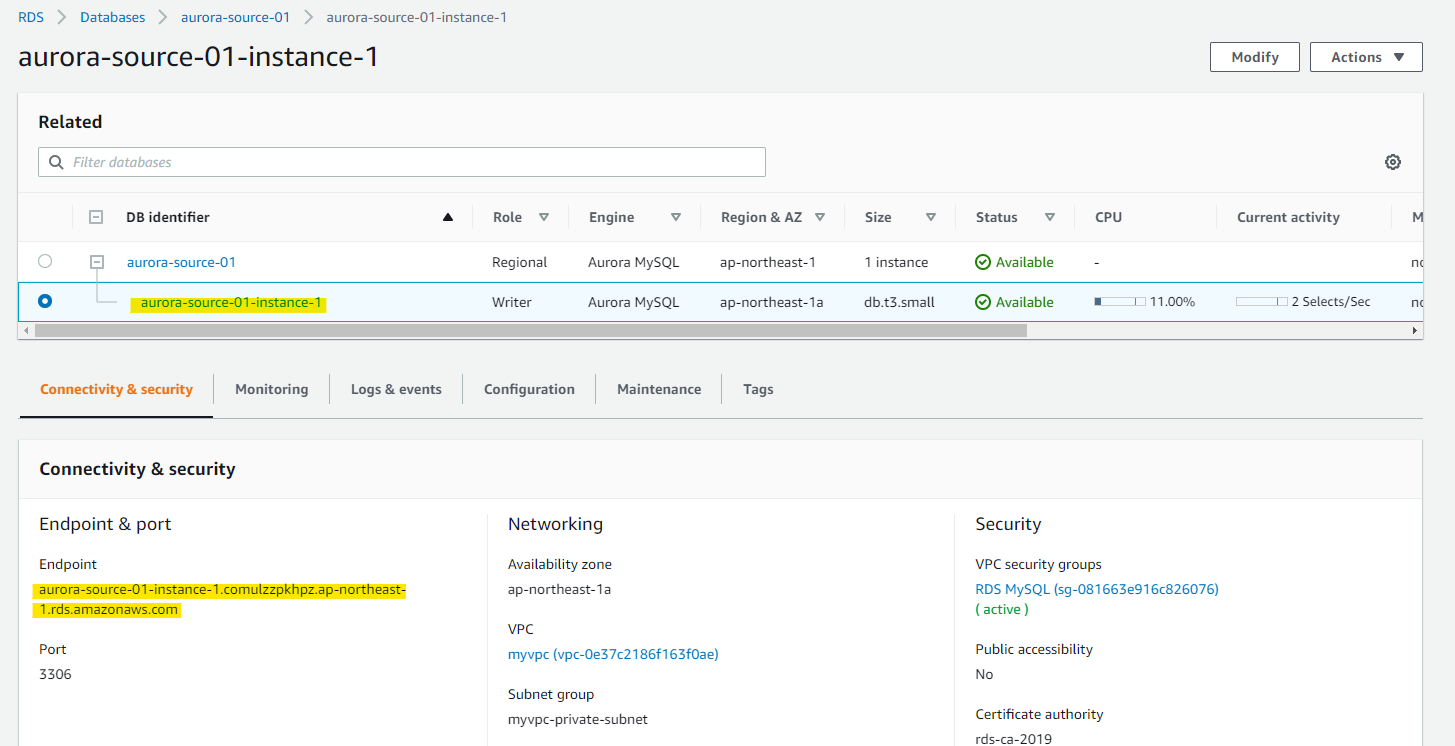Open RDS MySQL security group link
Image resolution: width=1455 pixels, height=746 pixels.
[1097, 589]
